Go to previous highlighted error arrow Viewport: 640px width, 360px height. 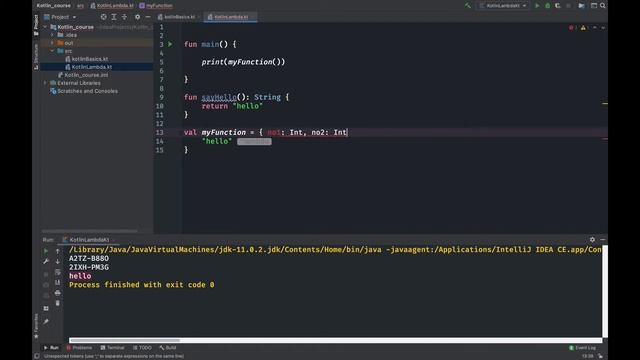[595, 28]
